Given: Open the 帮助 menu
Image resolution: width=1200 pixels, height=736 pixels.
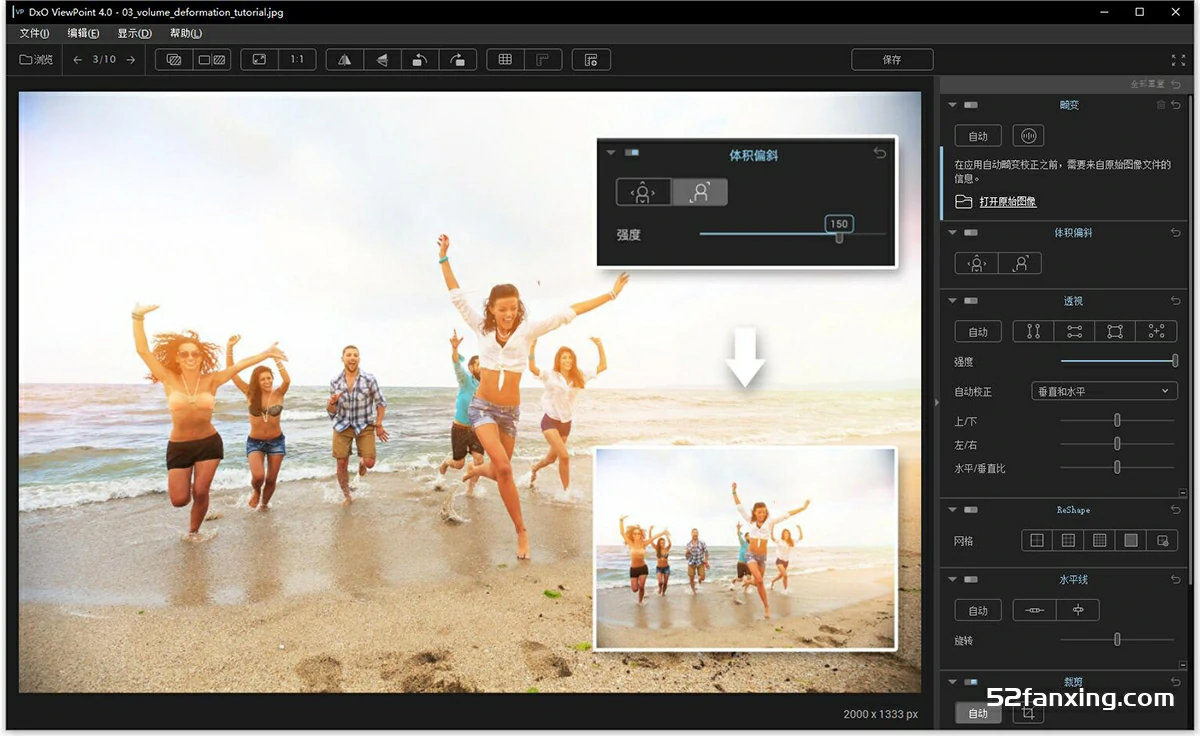Looking at the screenshot, I should pos(185,33).
